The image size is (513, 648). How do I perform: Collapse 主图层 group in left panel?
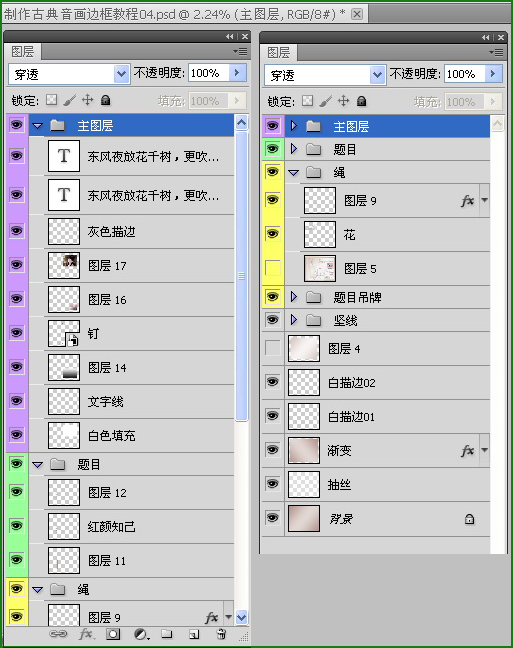point(38,126)
